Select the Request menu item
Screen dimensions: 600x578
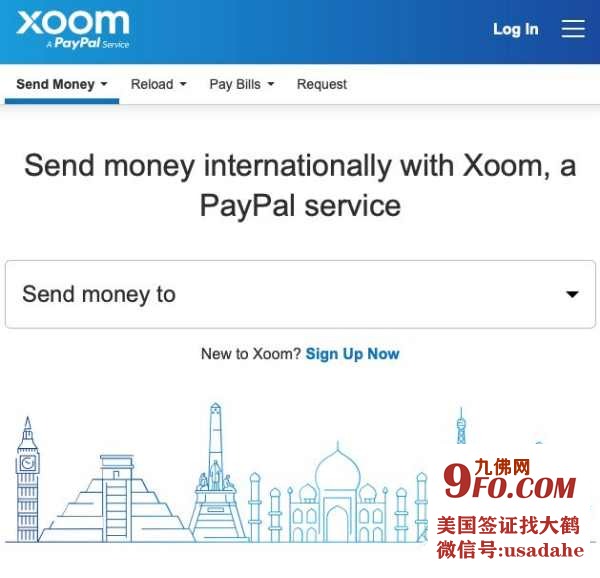pos(322,84)
